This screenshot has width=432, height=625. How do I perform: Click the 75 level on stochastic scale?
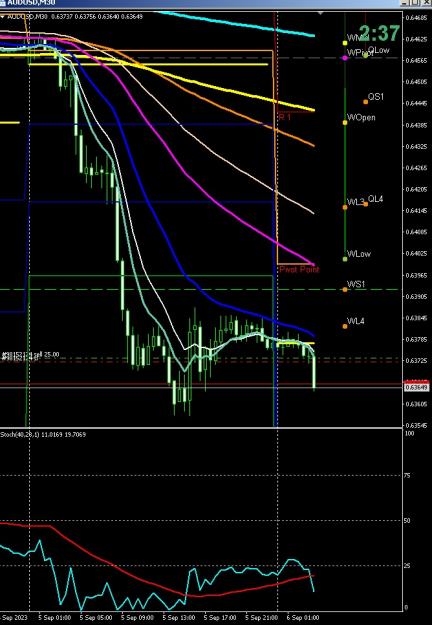[408, 476]
